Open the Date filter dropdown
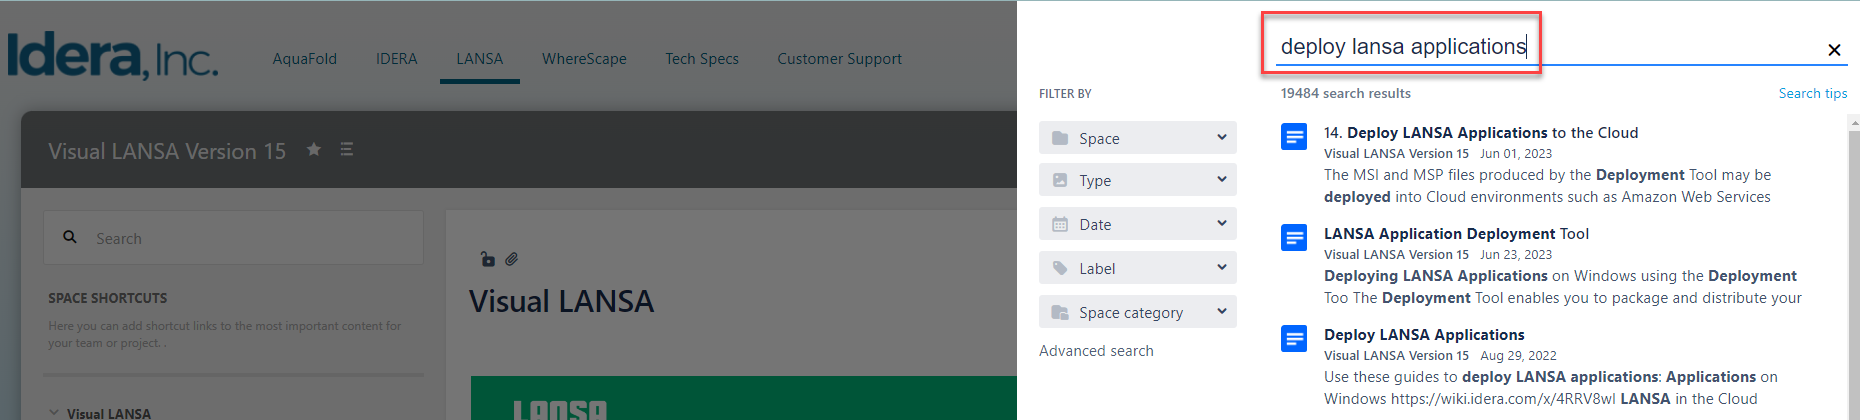This screenshot has height=420, width=1860. click(1137, 224)
